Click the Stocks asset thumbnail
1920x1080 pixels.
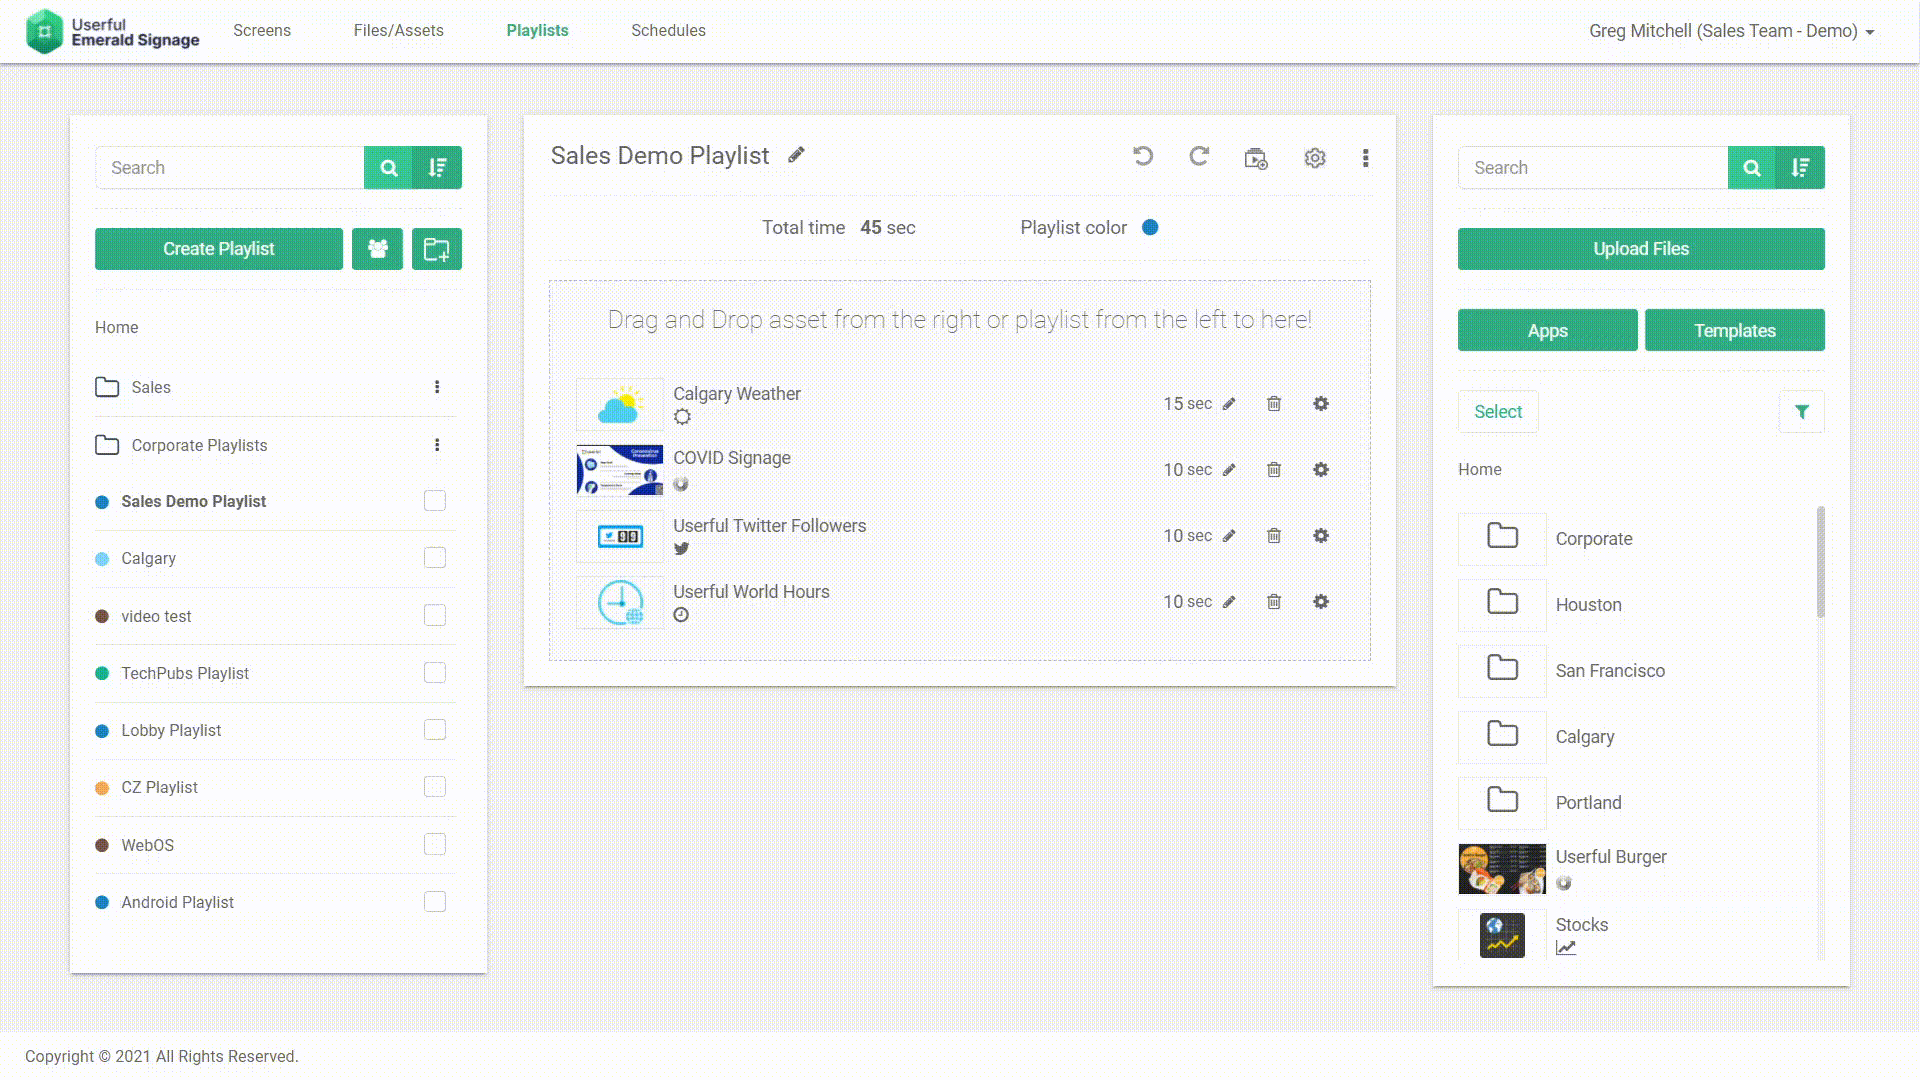pyautogui.click(x=1502, y=935)
